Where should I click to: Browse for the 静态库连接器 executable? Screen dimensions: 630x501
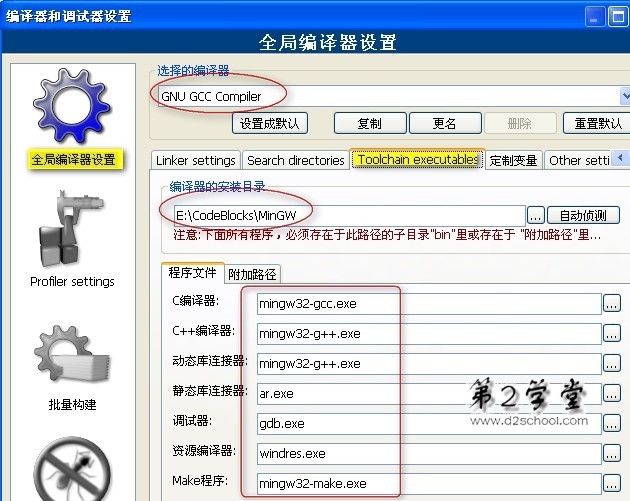(x=612, y=394)
